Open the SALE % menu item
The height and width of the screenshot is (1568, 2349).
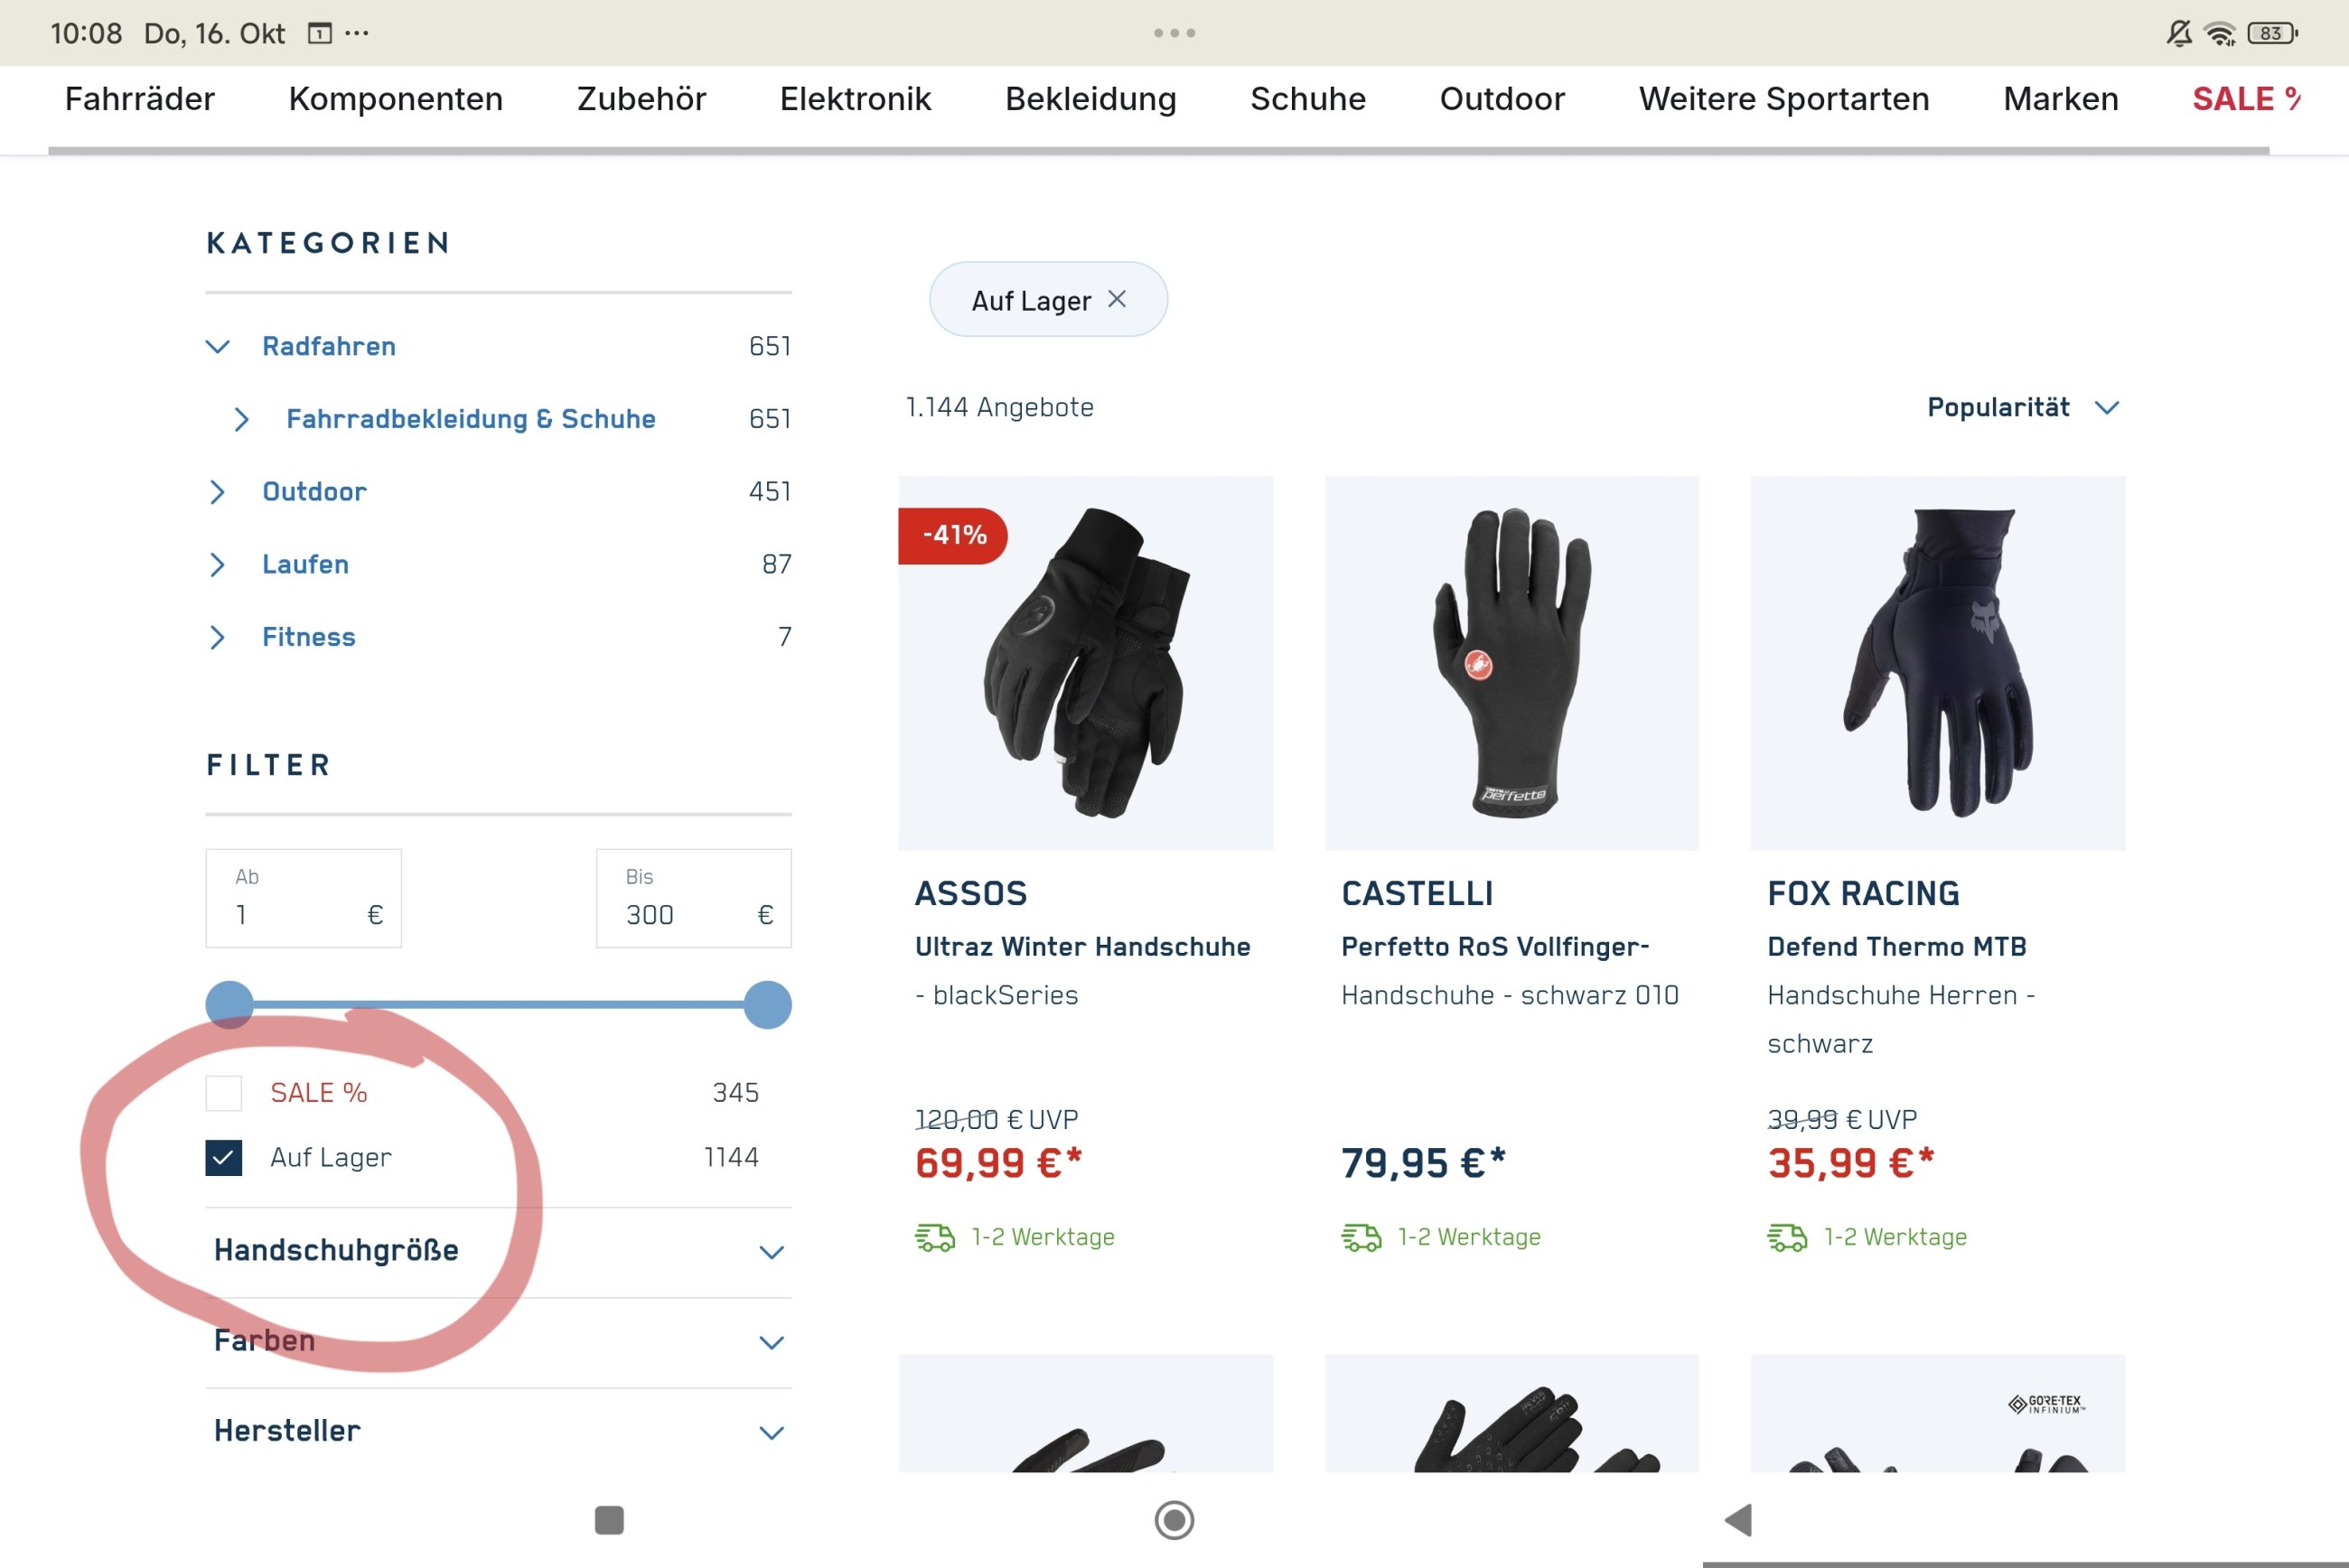pos(2245,99)
